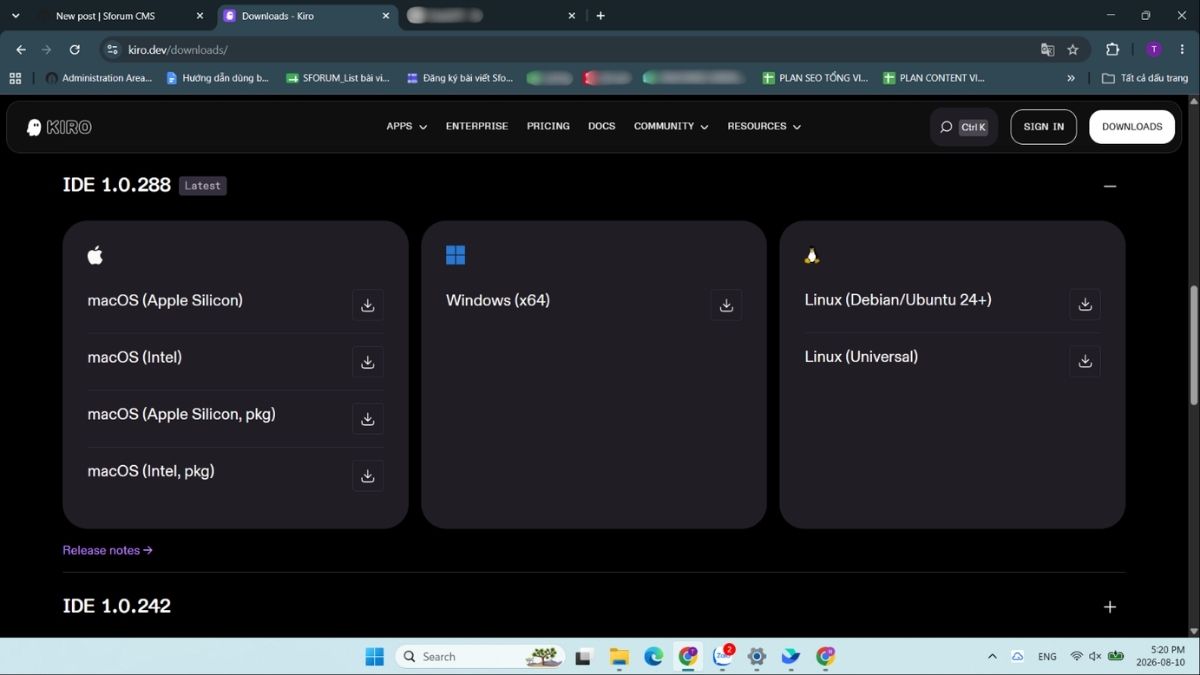The image size is (1200, 675).
Task: Open the Hướng dẫn dùng bookmark
Action: (x=217, y=78)
